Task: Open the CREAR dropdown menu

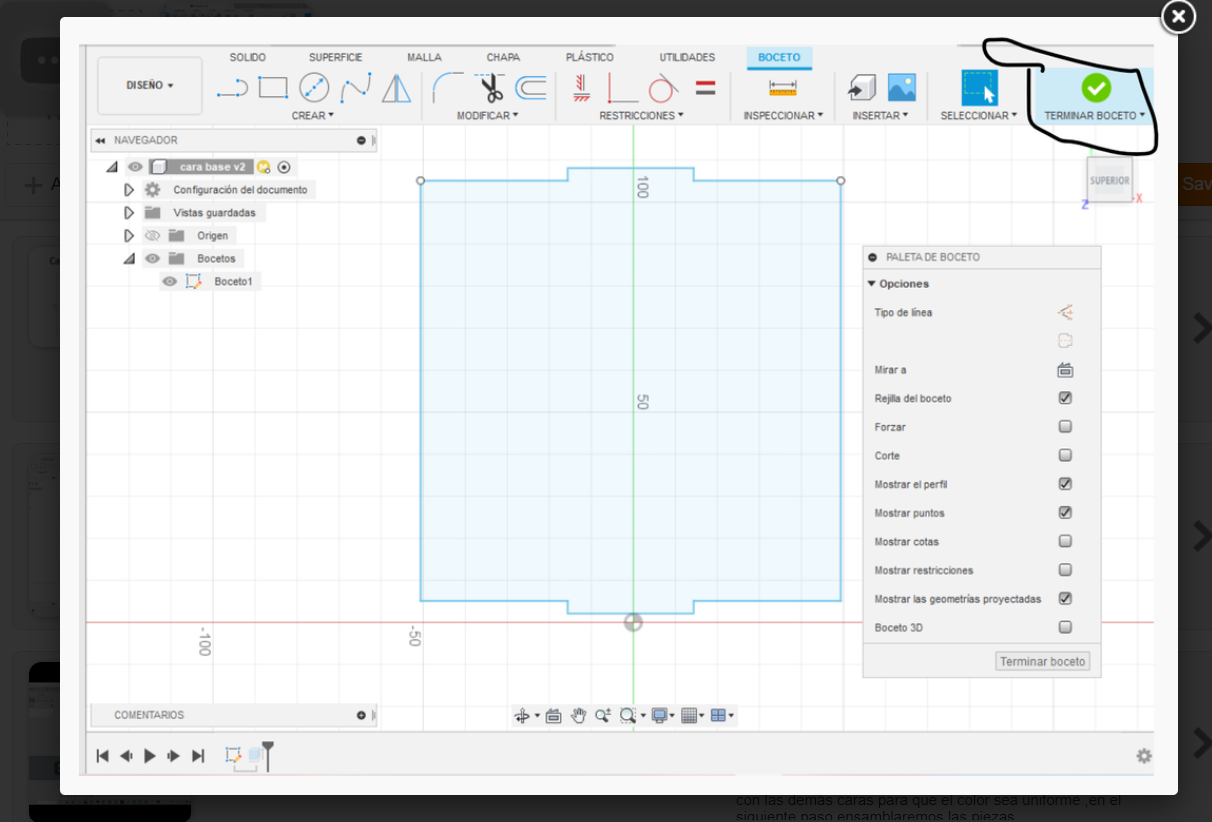Action: coord(313,116)
